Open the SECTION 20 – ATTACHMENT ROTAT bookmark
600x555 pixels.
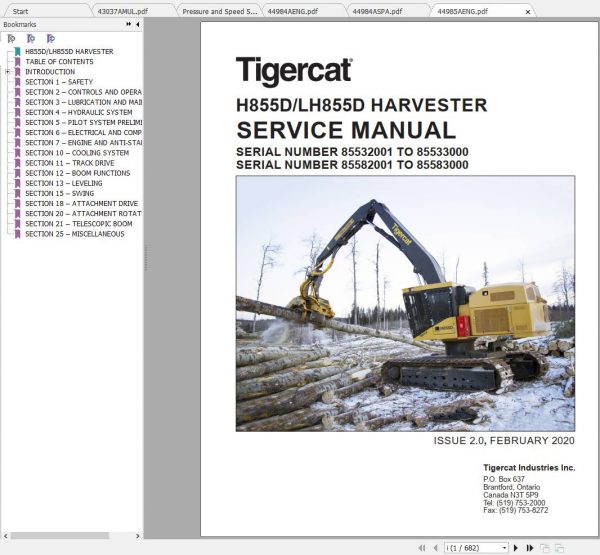point(83,214)
